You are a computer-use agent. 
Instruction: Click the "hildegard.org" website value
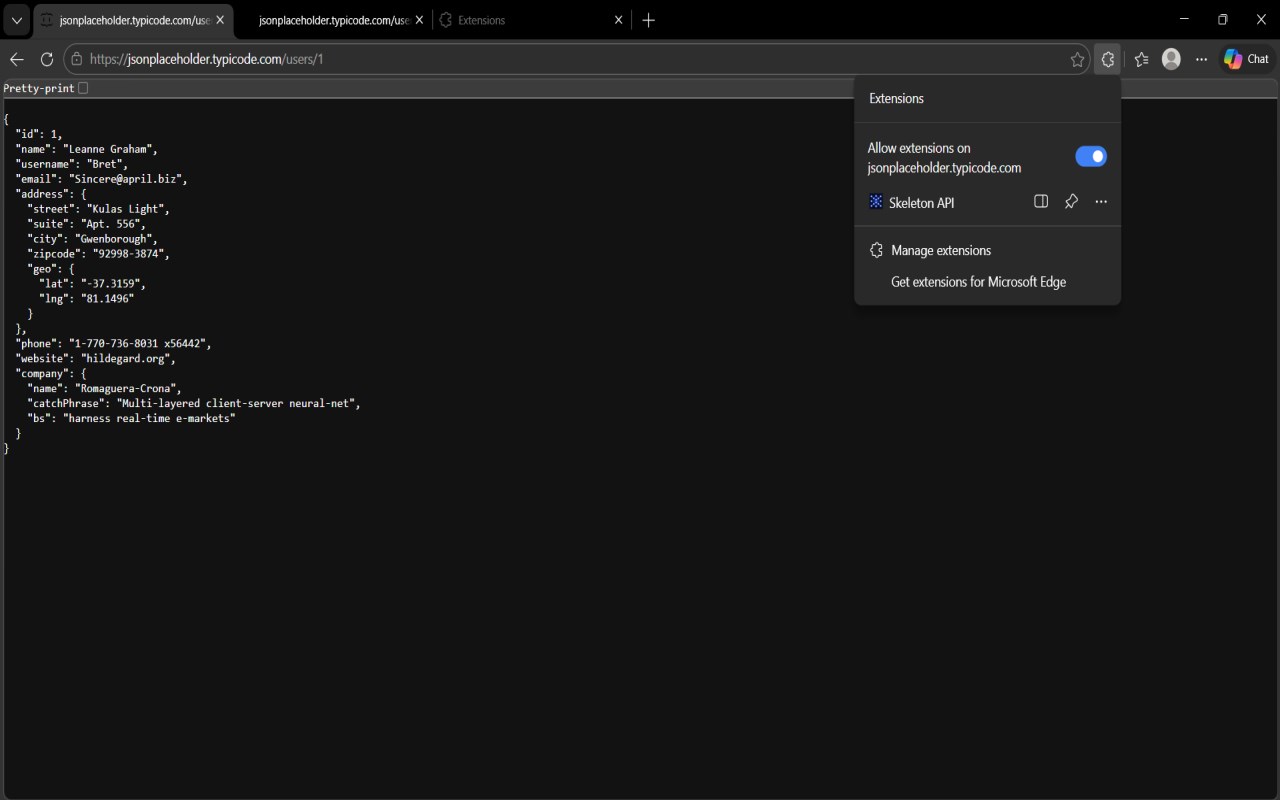click(126, 359)
